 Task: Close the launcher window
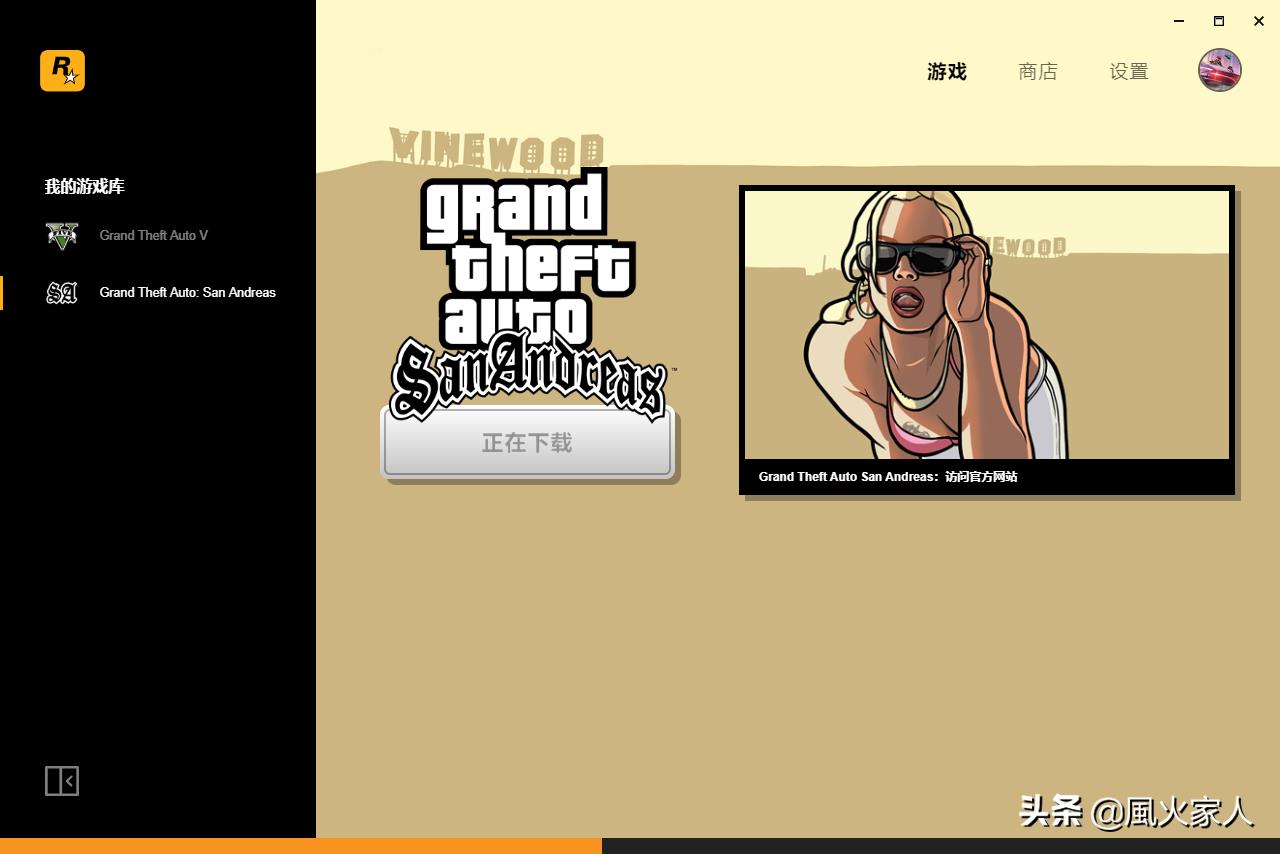1259,21
